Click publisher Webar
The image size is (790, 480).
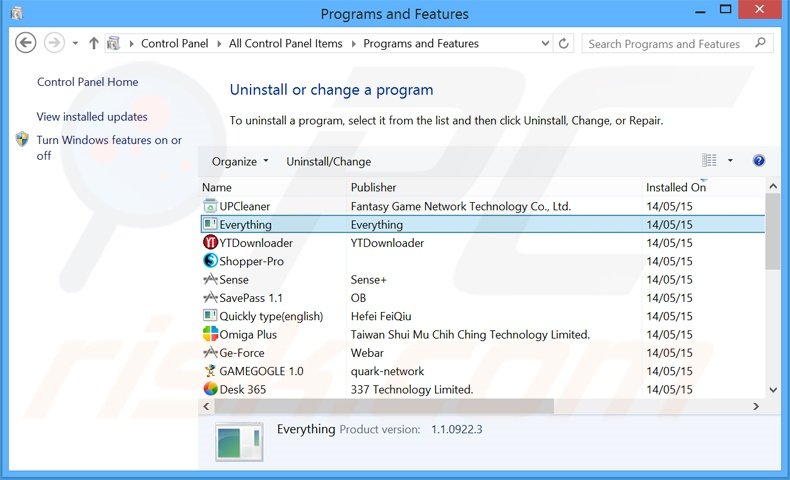coord(367,353)
